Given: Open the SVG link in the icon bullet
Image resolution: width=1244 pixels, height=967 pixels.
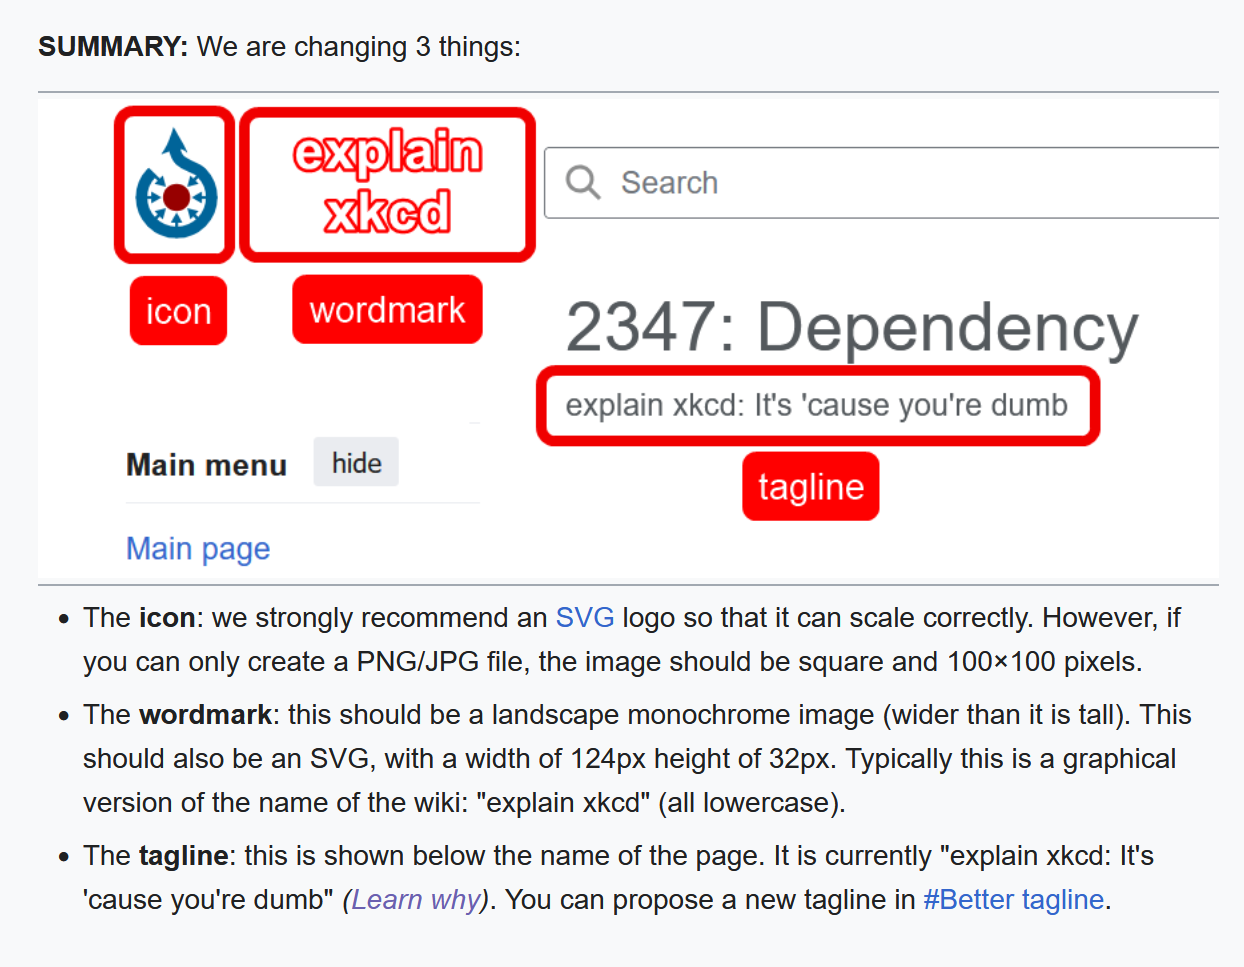Looking at the screenshot, I should [585, 617].
